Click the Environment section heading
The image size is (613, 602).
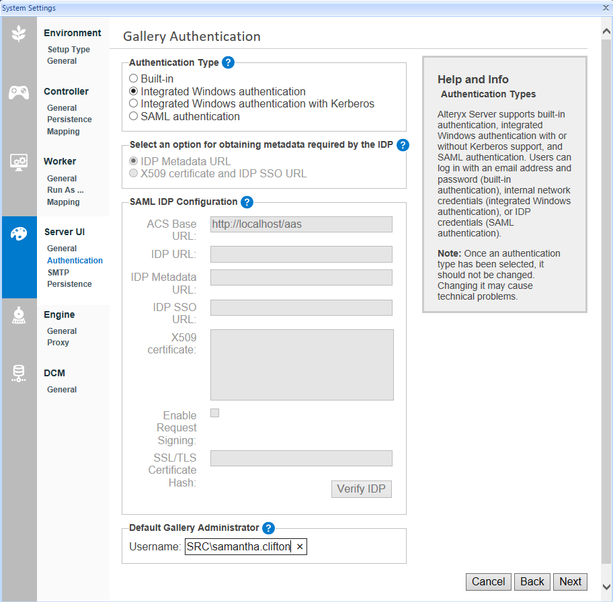tap(72, 33)
